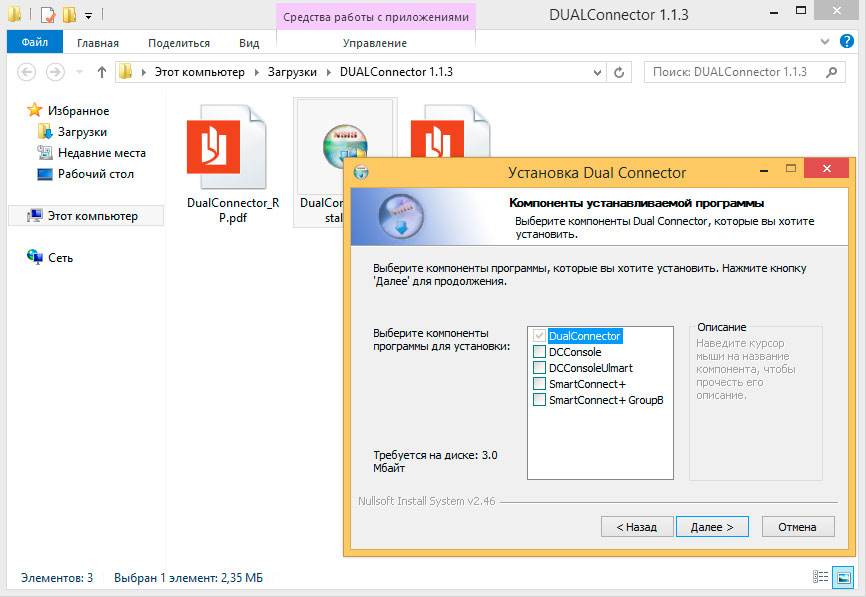Click the search magnifier icon

click(831, 72)
